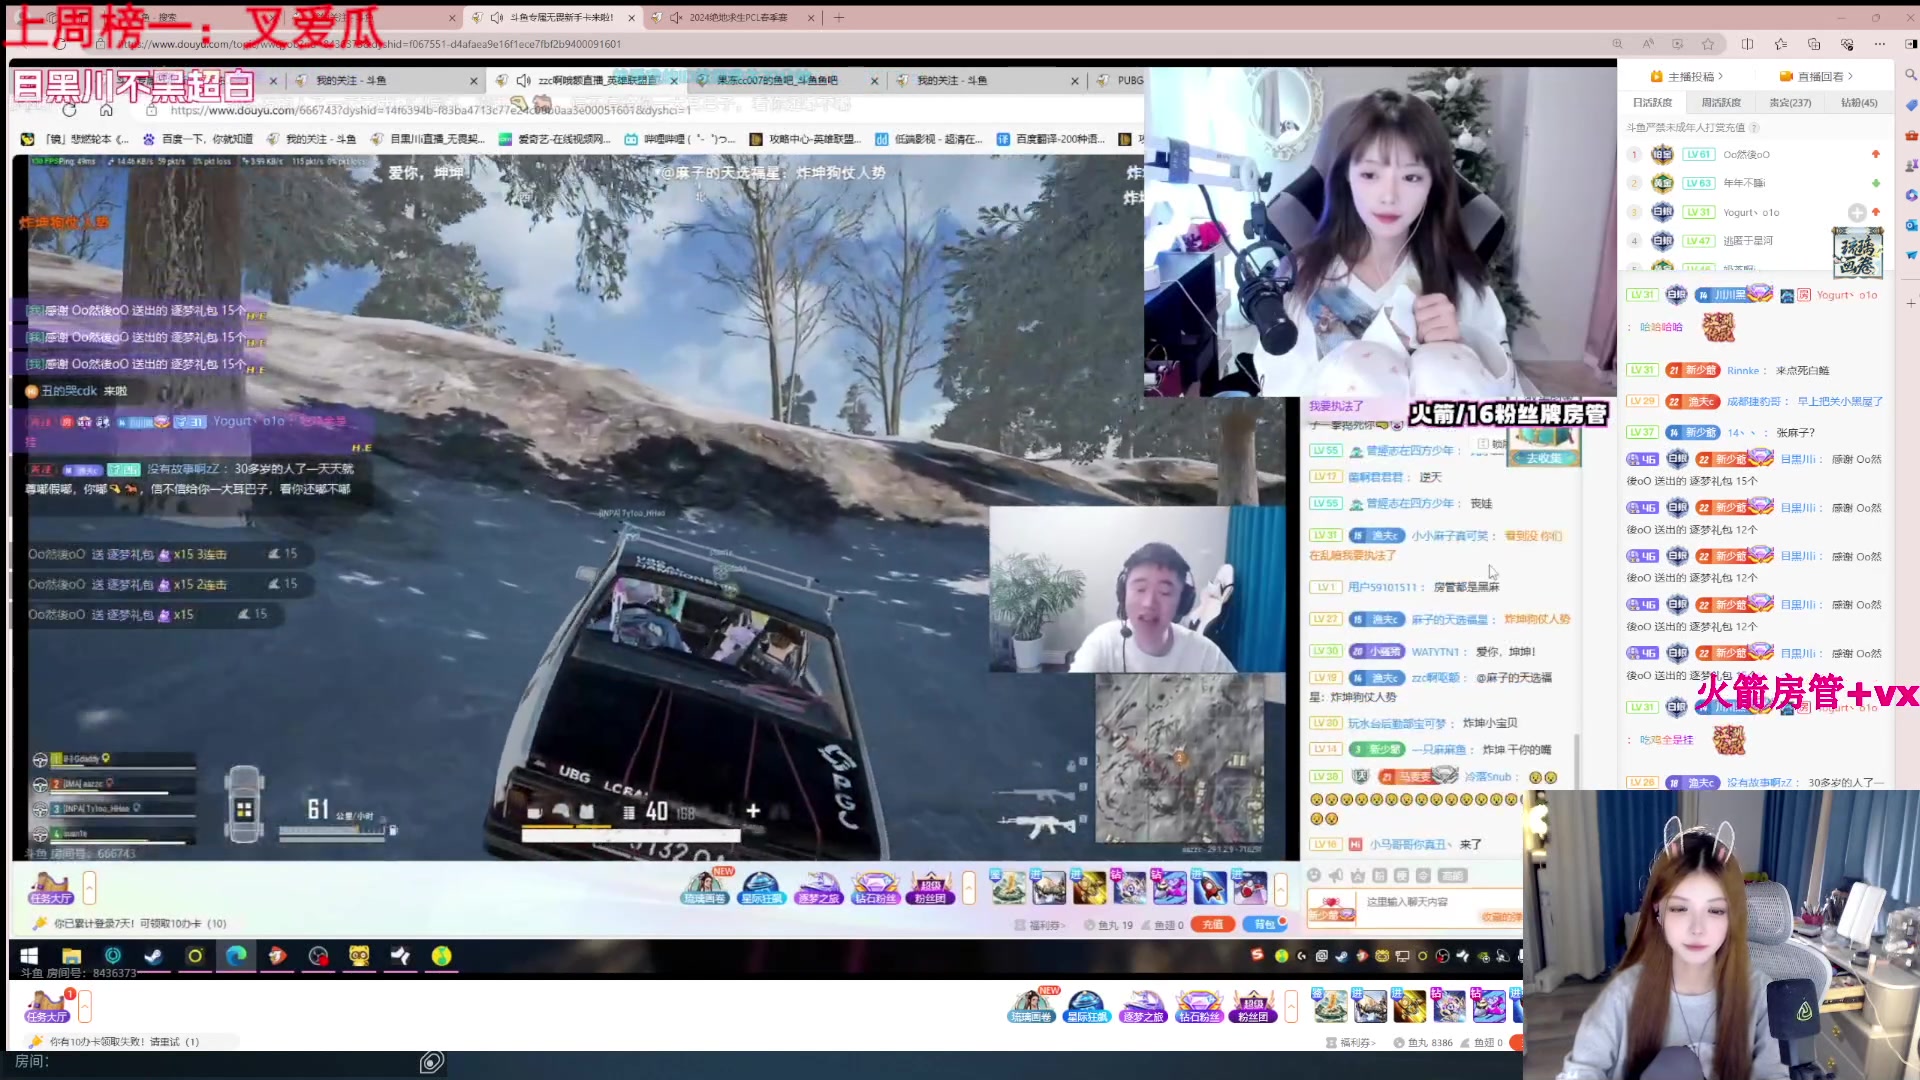Toggle sound on 斗鱼专属无畏新手卡 tab speaker
This screenshot has height=1080, width=1920.
(496, 17)
